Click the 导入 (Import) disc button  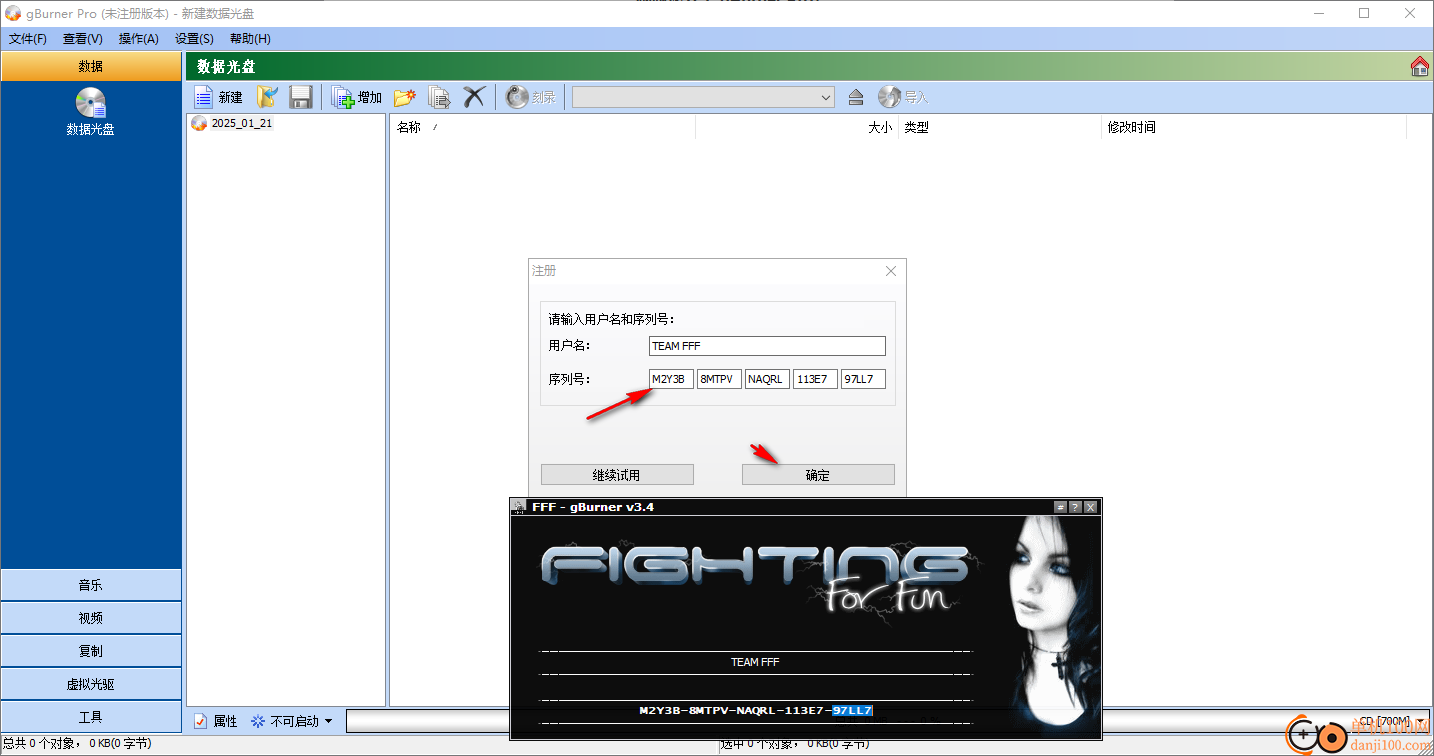pos(903,97)
